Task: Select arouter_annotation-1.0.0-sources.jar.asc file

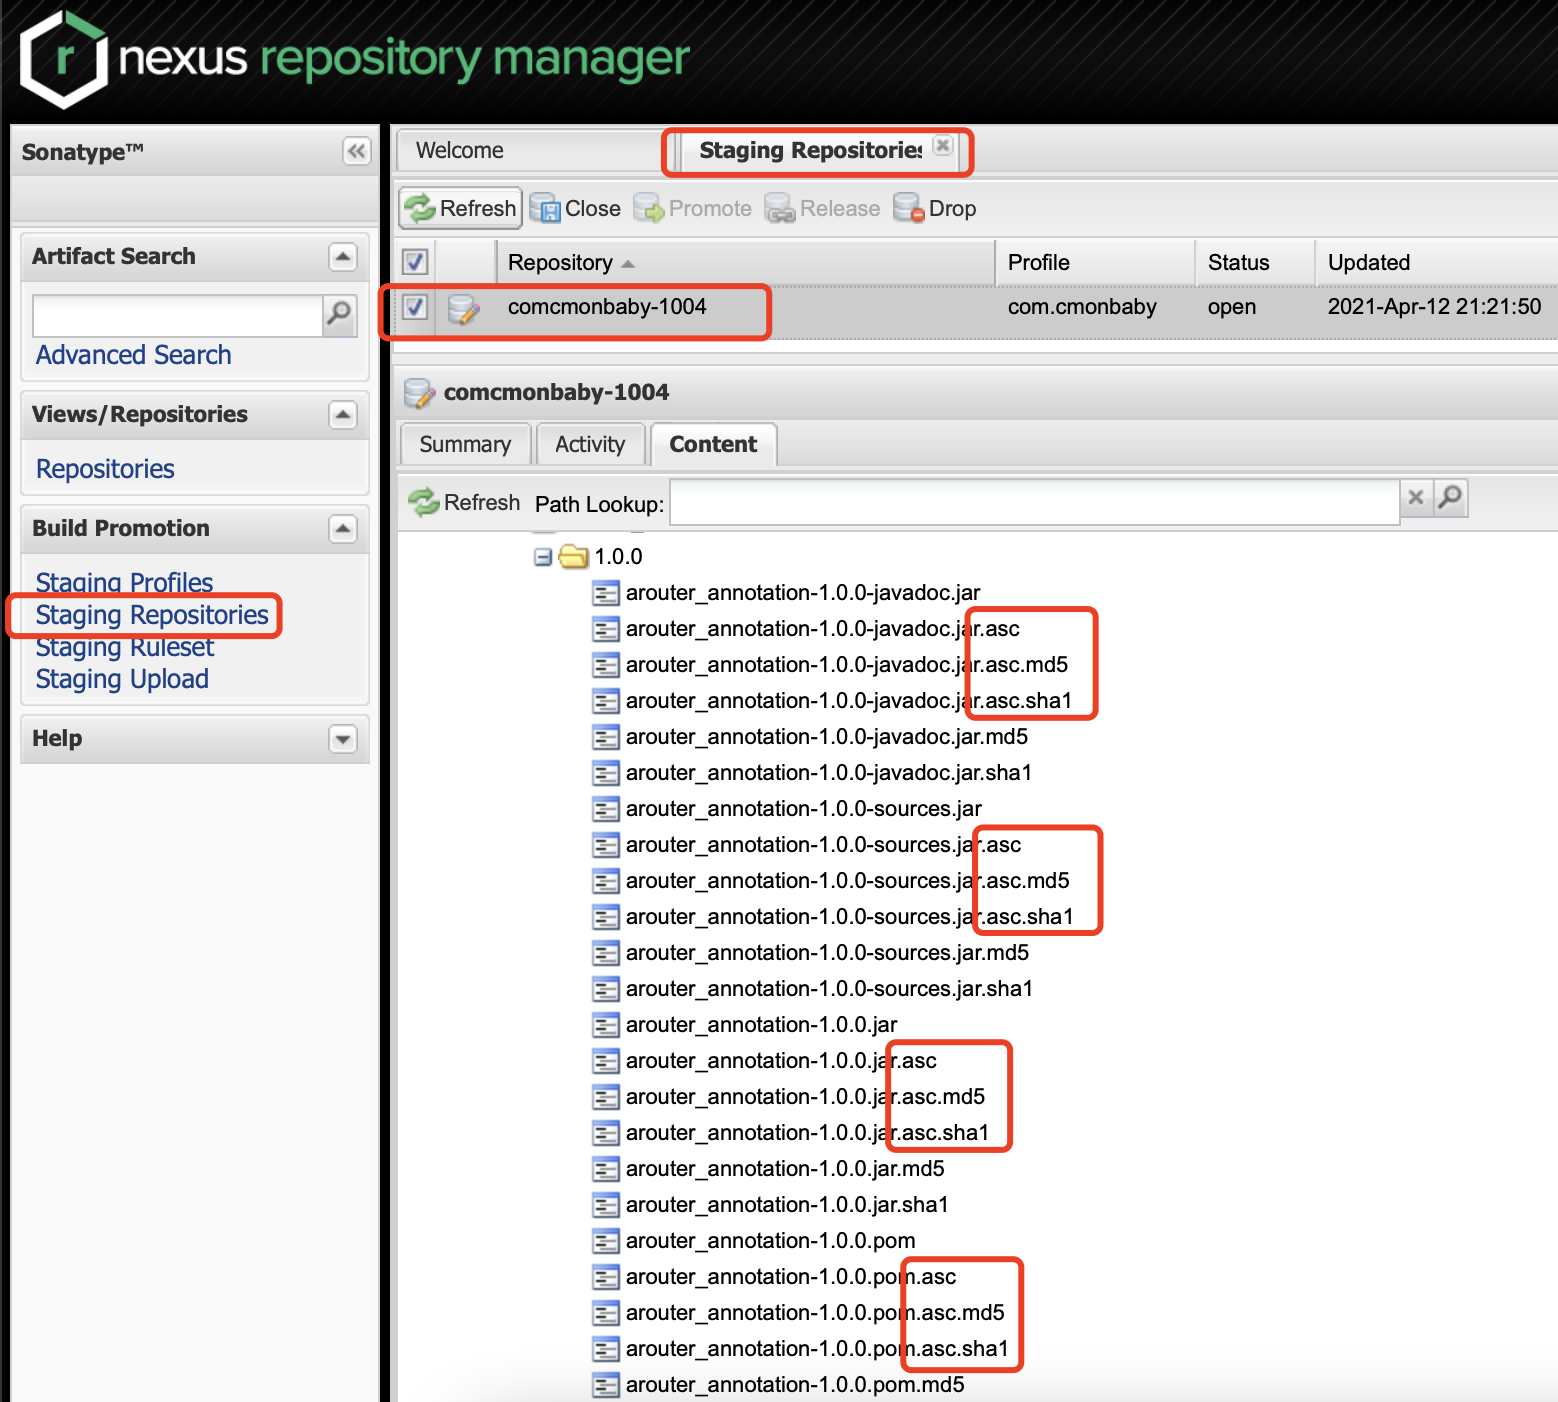Action: [823, 845]
